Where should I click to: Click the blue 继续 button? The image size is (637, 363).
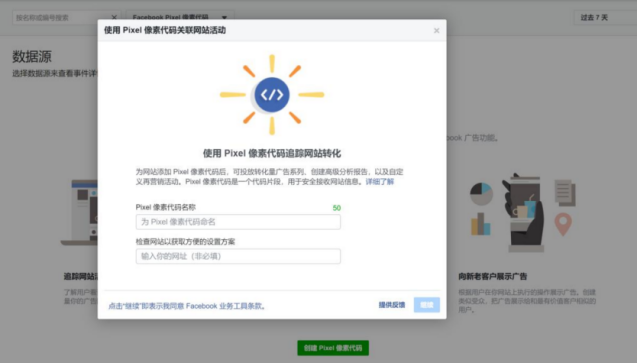[x=427, y=305]
